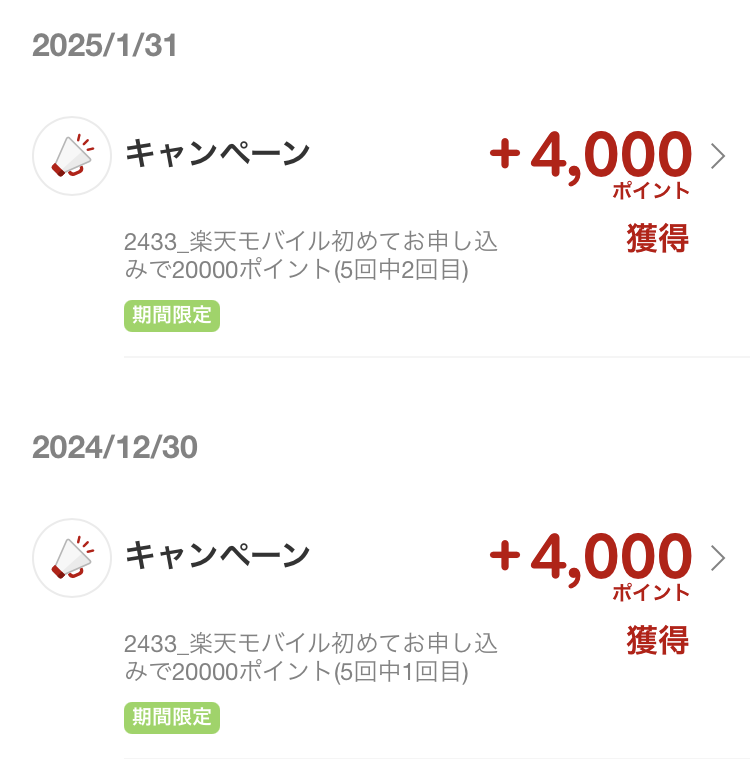Click the megaphone icon in the 2024/12/30 entry
The height and width of the screenshot is (759, 750).
click(x=72, y=558)
